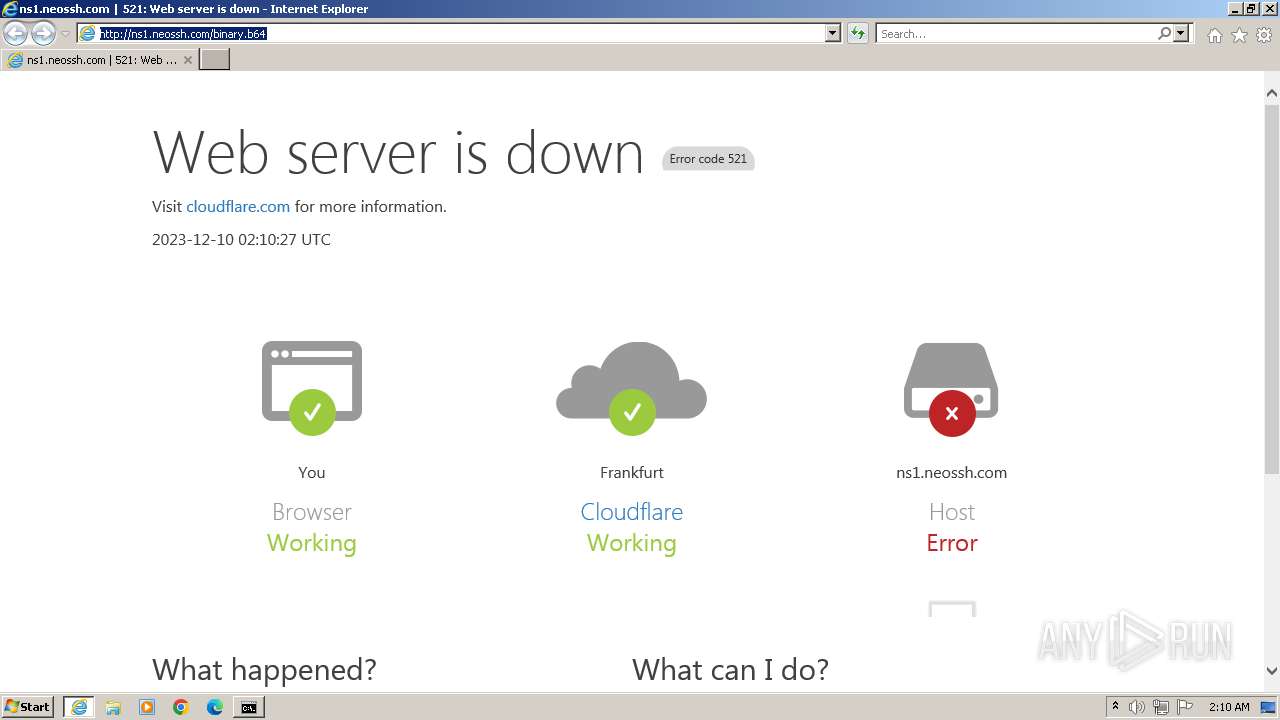Click the scrollbar down arrow
The width and height of the screenshot is (1280, 720).
[x=1272, y=671]
